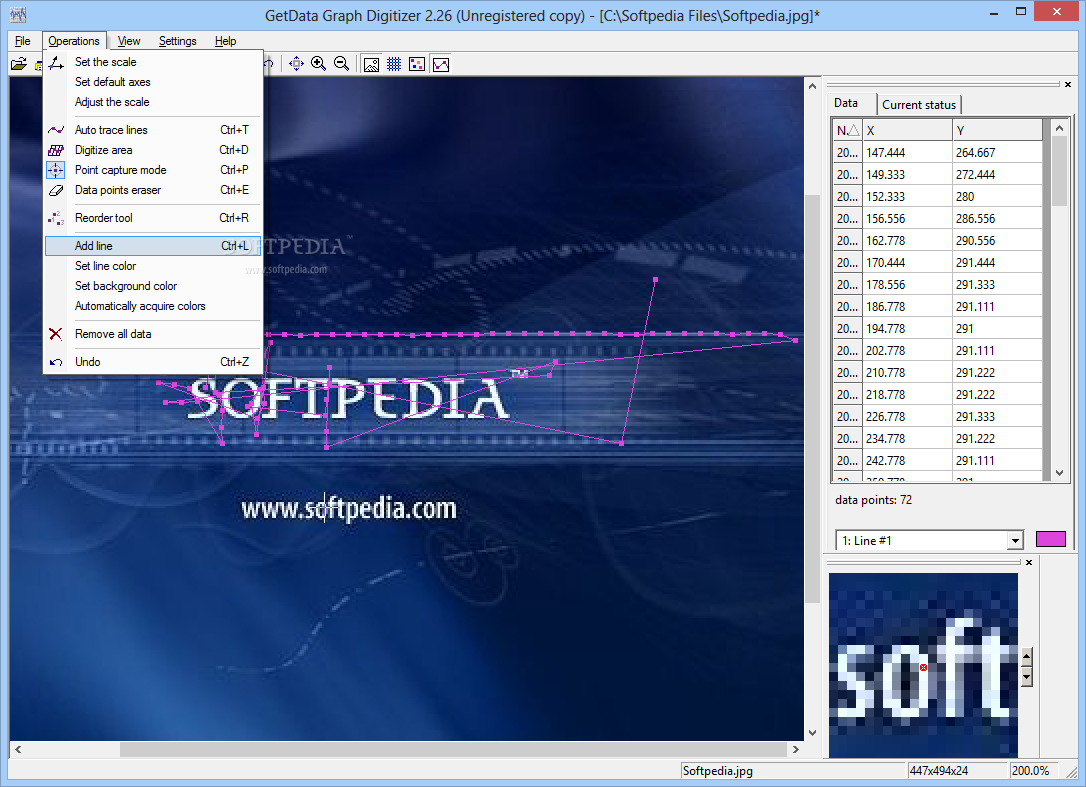Click the Y column header
1086x787 pixels.
click(x=997, y=130)
